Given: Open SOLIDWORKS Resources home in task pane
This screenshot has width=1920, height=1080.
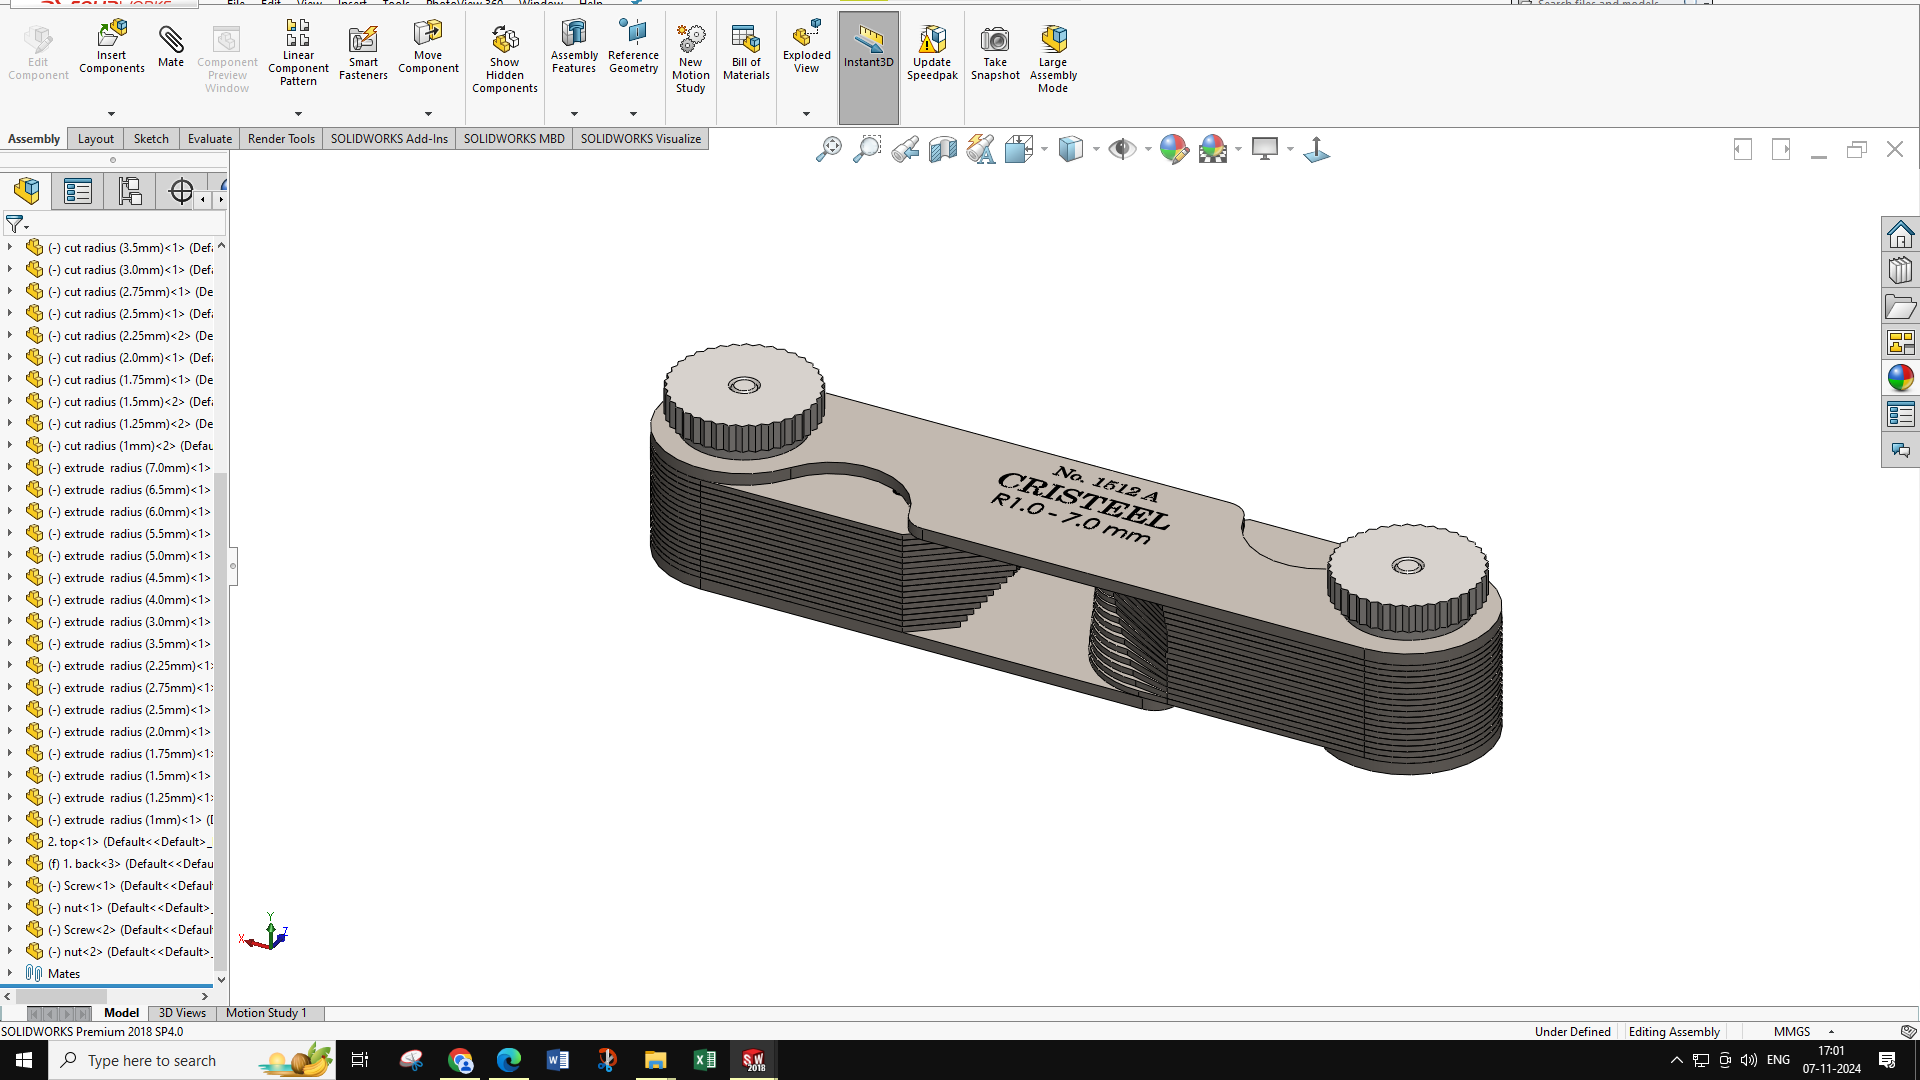Looking at the screenshot, I should (1900, 235).
